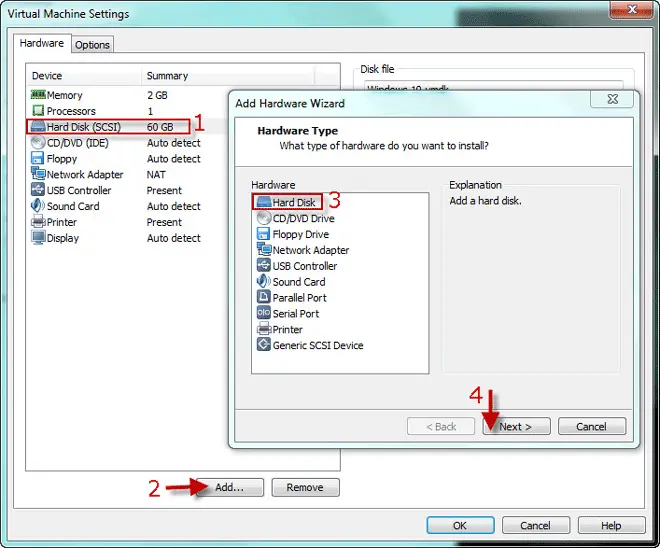Select the Generic SCSI Device icon
The width and height of the screenshot is (660, 548).
click(x=263, y=345)
